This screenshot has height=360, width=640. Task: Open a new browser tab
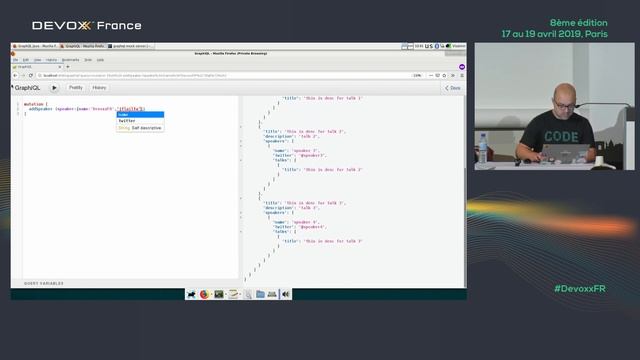(x=68, y=67)
